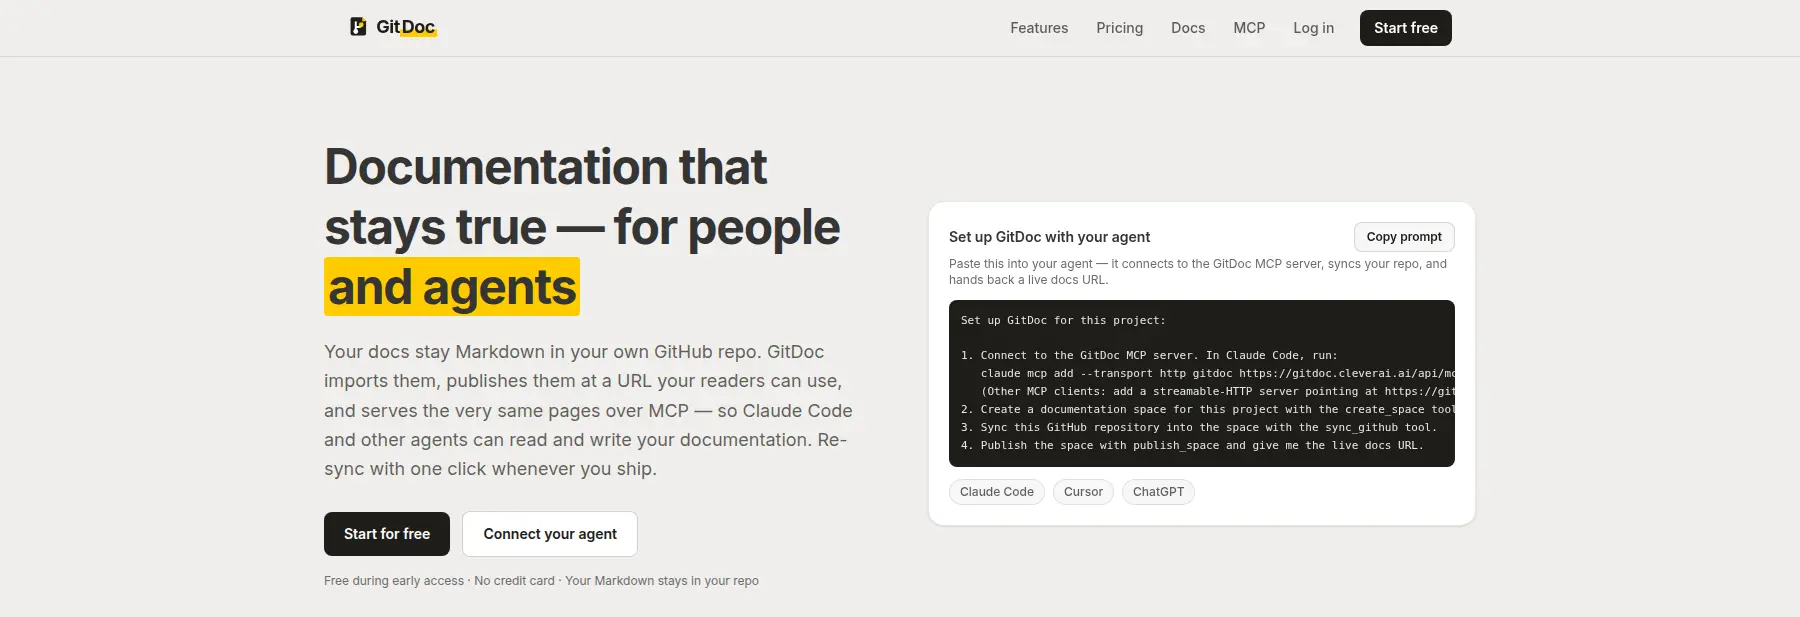The image size is (1800, 617).
Task: Click the 'claude mcp add --transport' command line
Action: coord(1217,373)
